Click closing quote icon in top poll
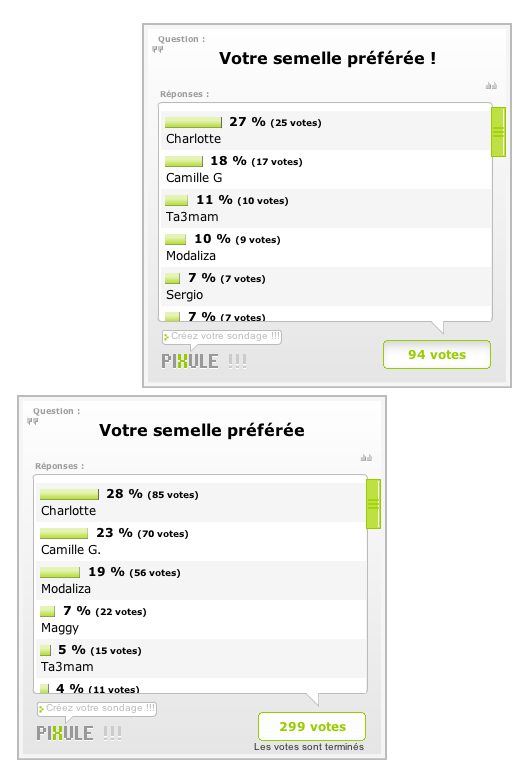Screen dimensions: 532x767 pos(491,86)
